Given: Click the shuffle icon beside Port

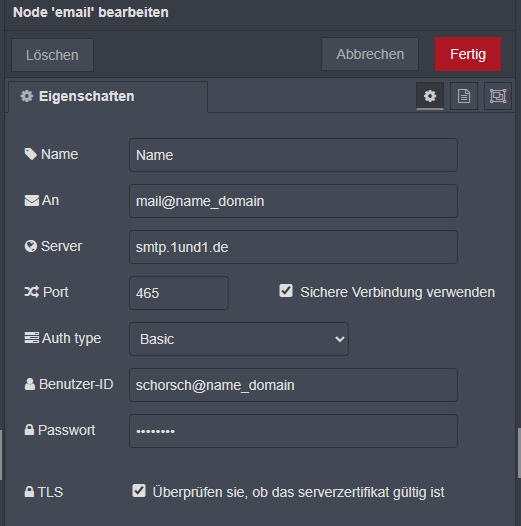Looking at the screenshot, I should (x=32, y=292).
